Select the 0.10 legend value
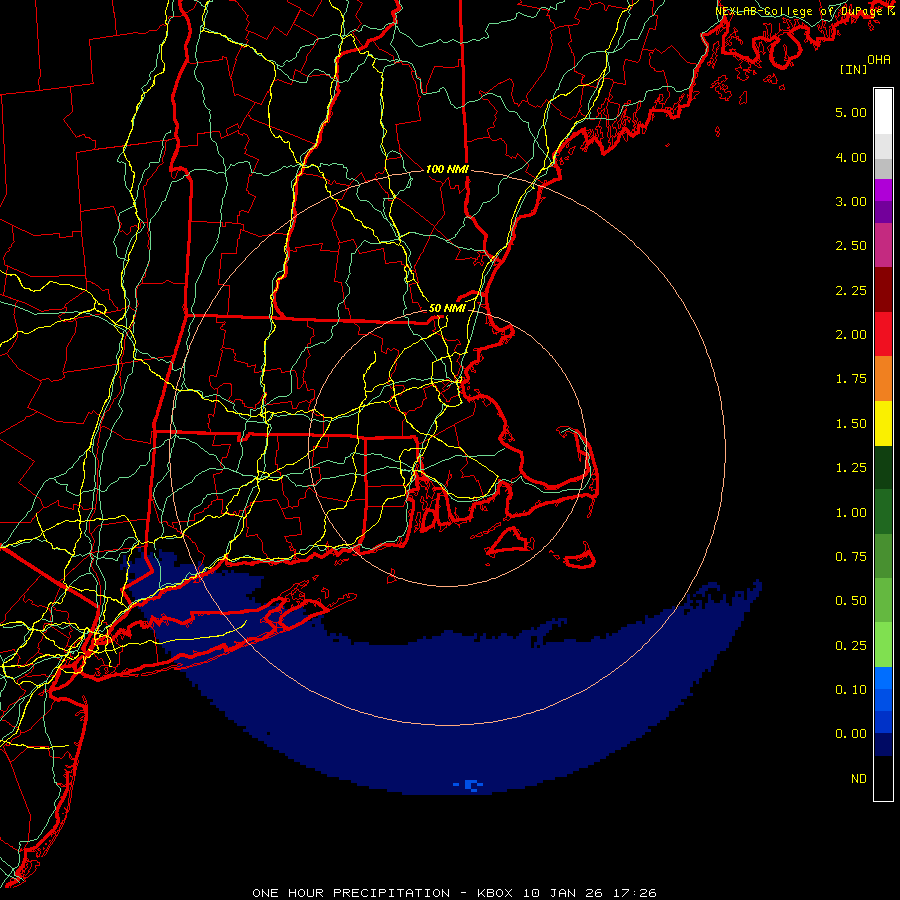This screenshot has width=900, height=900. tap(851, 690)
